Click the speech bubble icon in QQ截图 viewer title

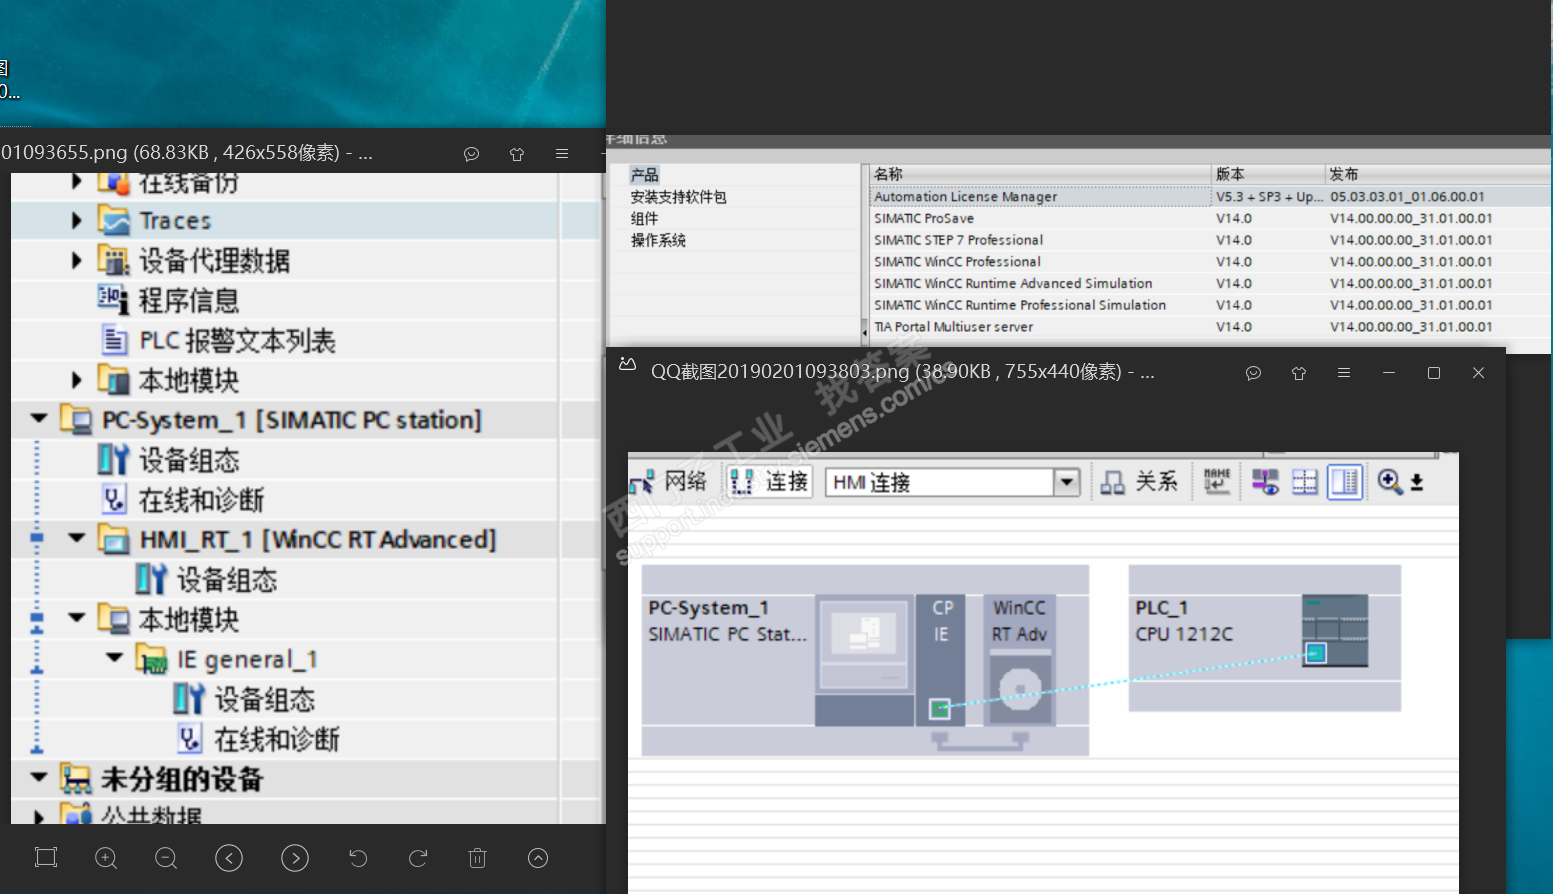pos(1254,373)
